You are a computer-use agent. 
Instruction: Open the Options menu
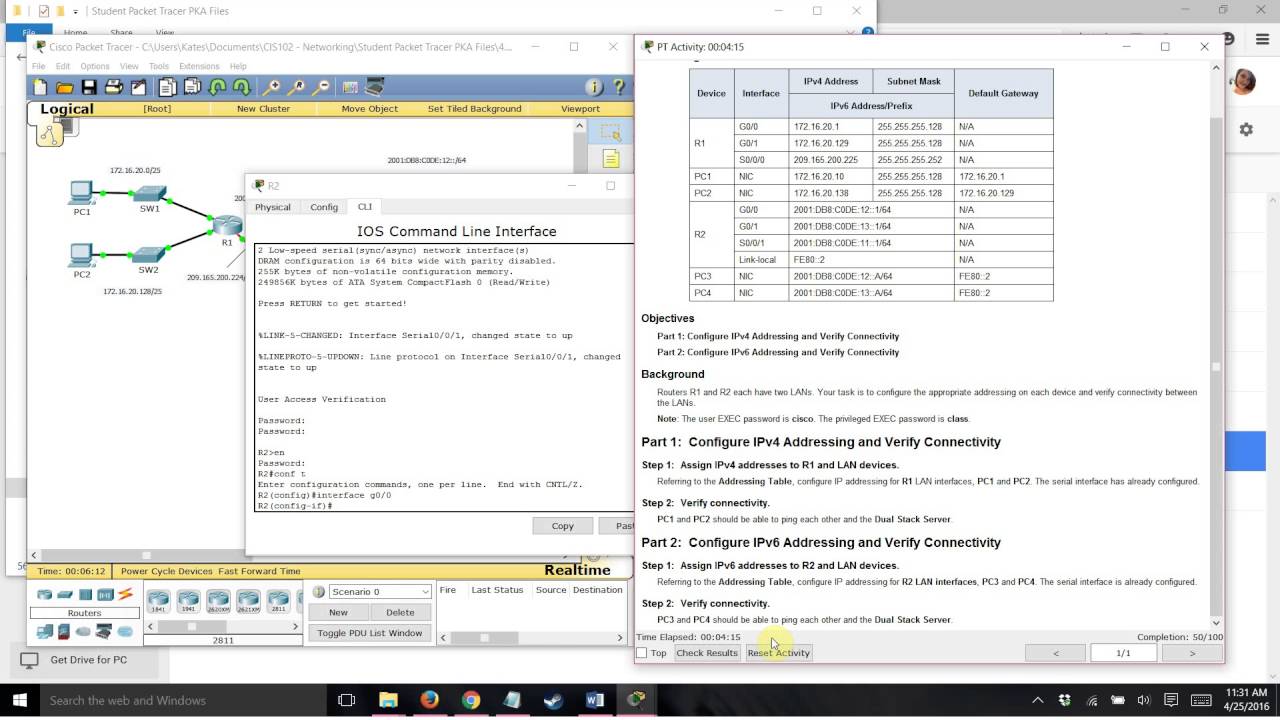pos(95,66)
